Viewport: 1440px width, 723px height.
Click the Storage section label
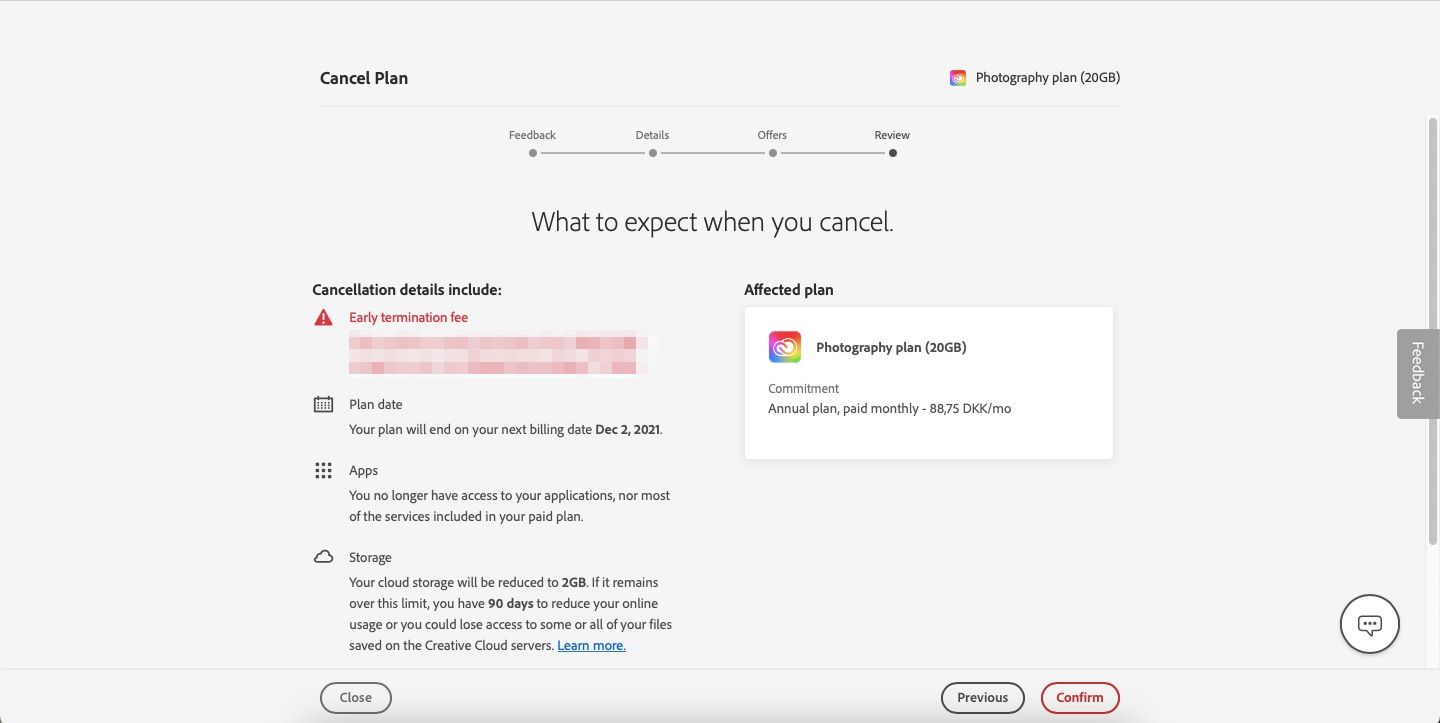point(370,557)
